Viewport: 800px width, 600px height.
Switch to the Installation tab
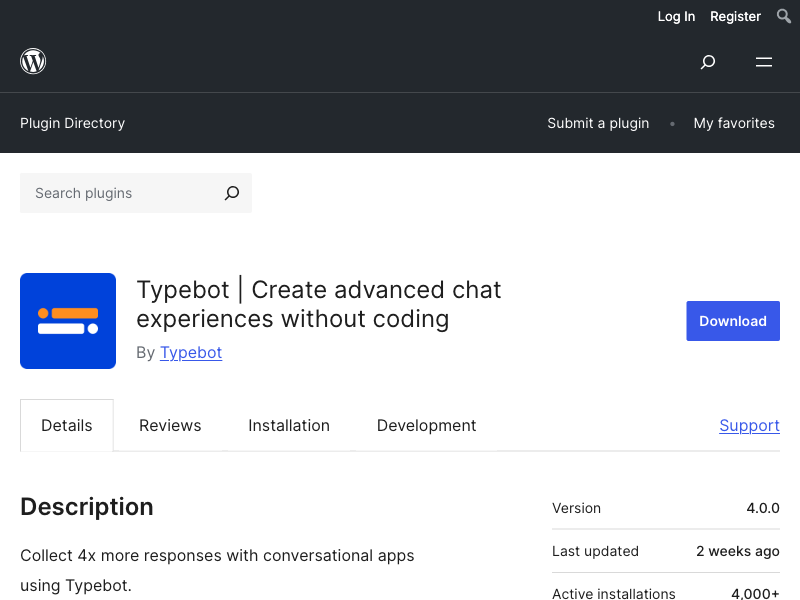[289, 425]
